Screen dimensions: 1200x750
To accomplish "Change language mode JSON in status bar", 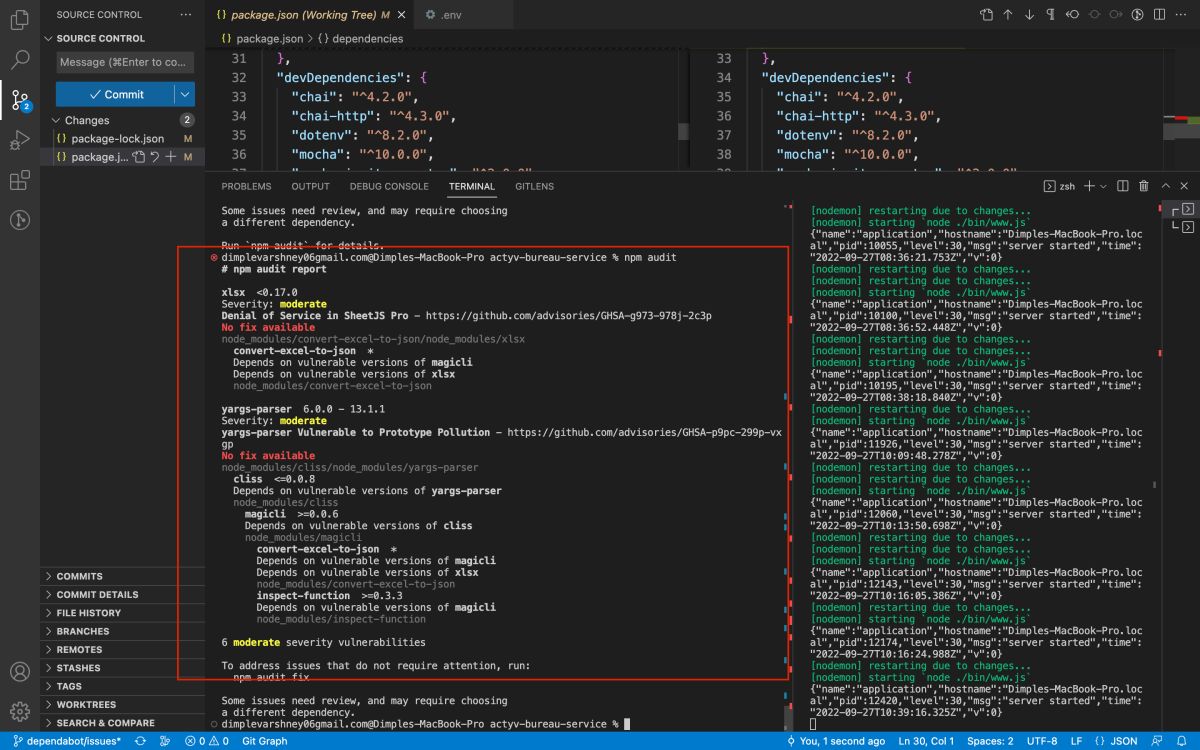I will pos(1116,741).
